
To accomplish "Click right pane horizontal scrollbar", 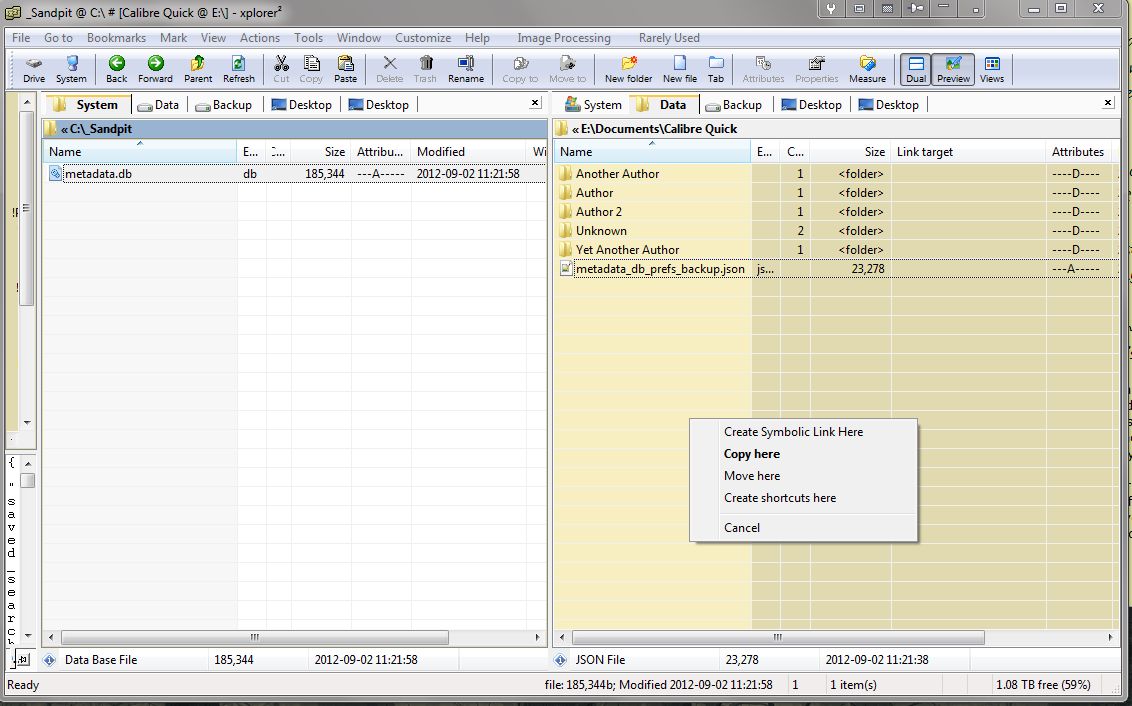I will coord(778,637).
